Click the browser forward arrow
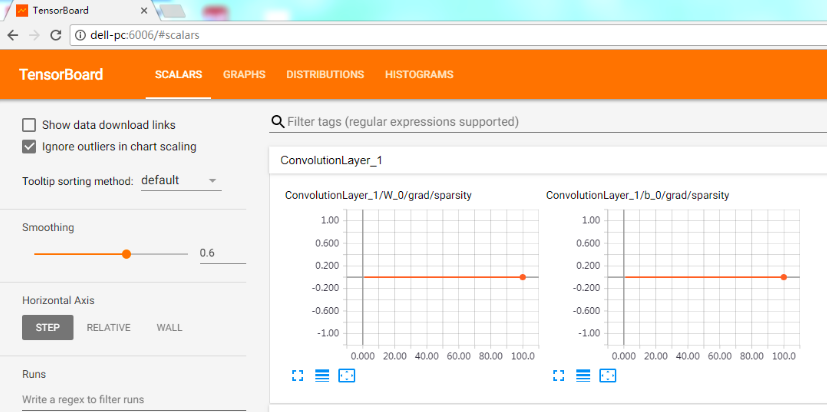Image resolution: width=827 pixels, height=412 pixels. (34, 35)
